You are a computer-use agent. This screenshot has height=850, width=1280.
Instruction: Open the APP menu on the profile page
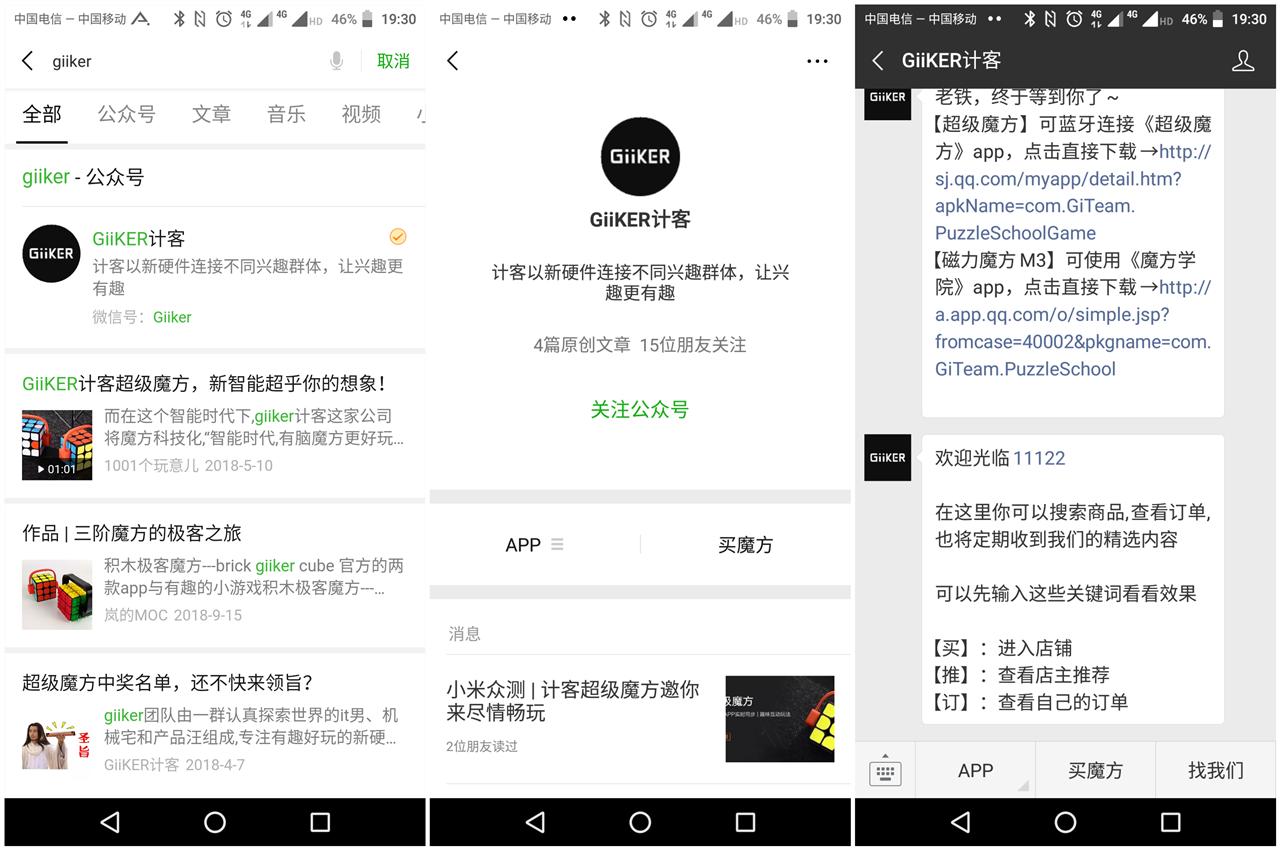pos(534,545)
